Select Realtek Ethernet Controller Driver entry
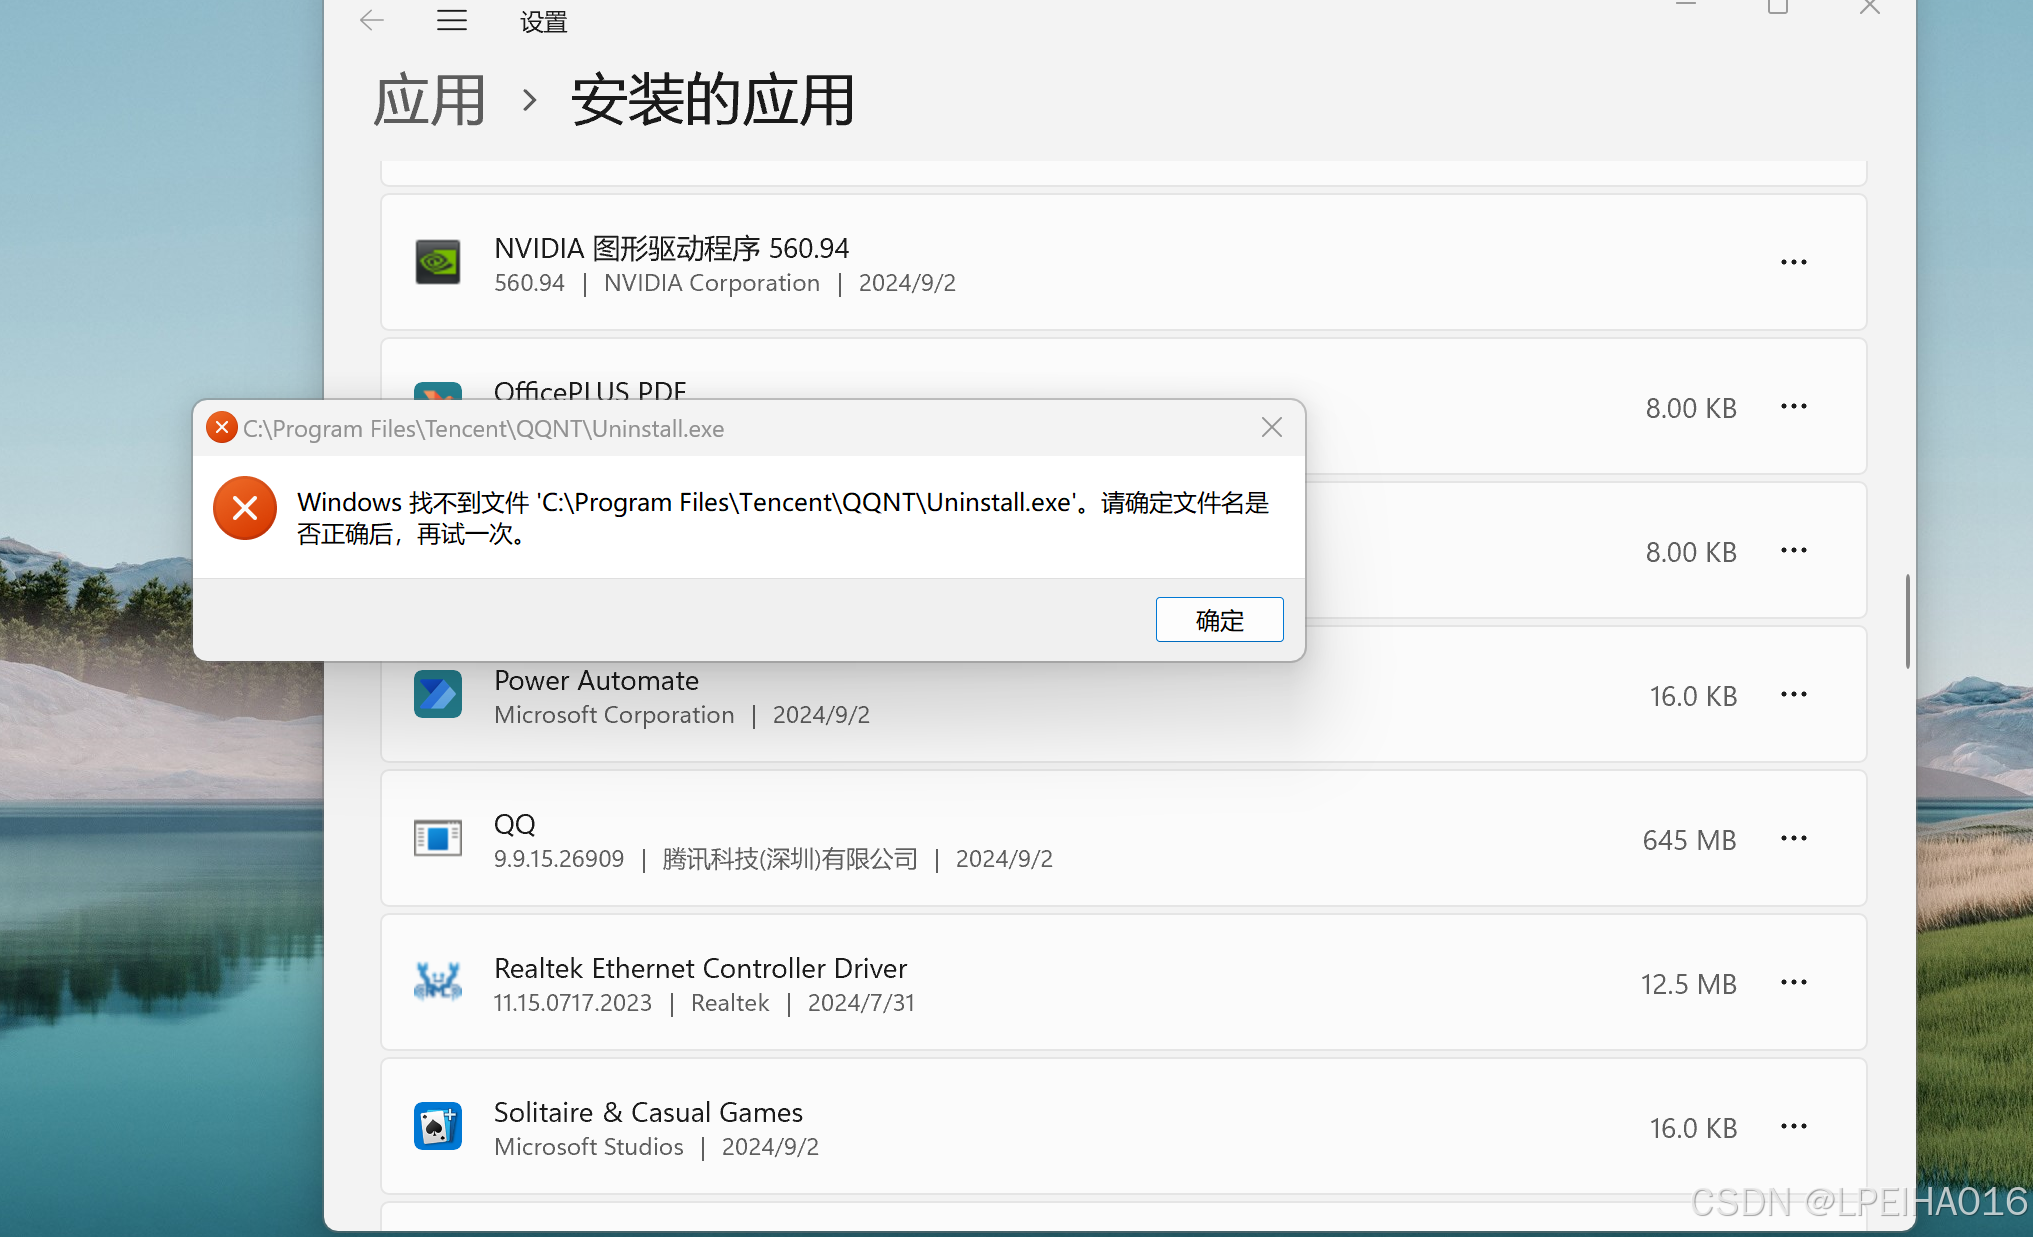This screenshot has height=1237, width=2033. (700, 968)
